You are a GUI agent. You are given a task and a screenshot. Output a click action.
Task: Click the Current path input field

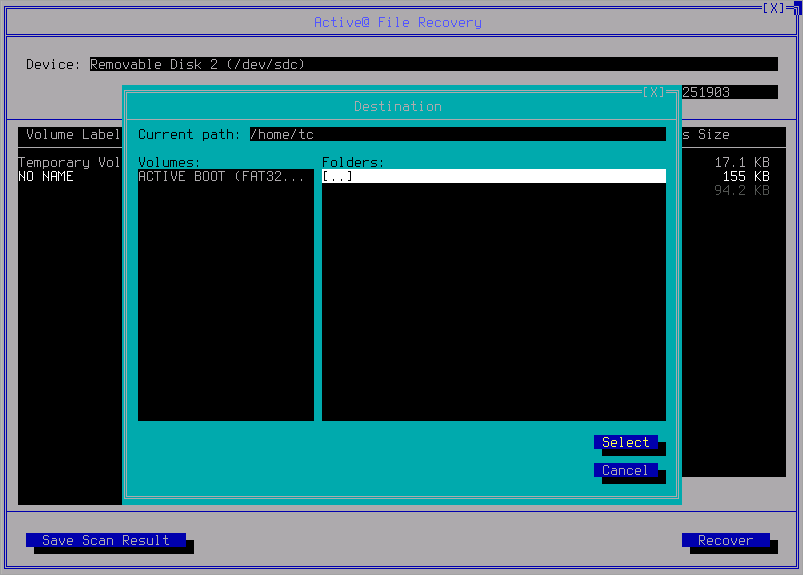pyautogui.click(x=458, y=134)
